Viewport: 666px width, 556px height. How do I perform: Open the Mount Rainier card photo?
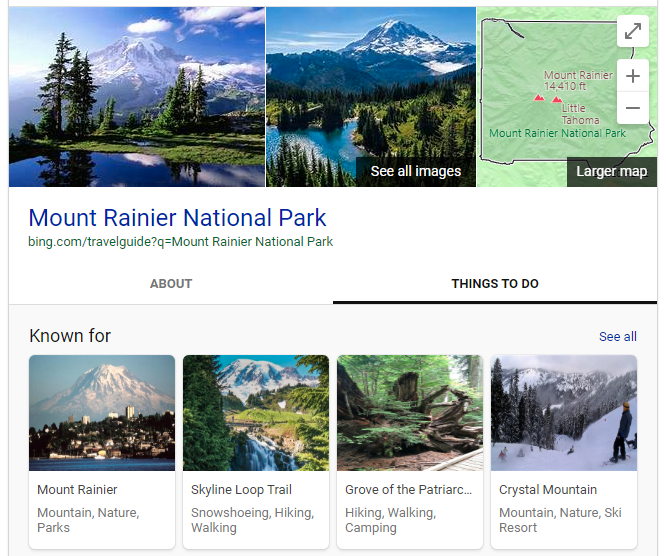(x=102, y=413)
